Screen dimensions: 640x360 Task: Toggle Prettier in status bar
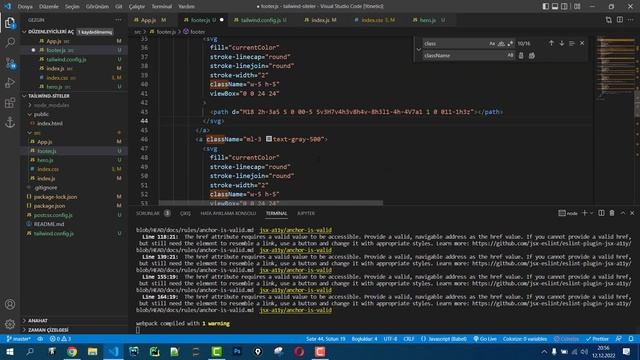[x=597, y=339]
